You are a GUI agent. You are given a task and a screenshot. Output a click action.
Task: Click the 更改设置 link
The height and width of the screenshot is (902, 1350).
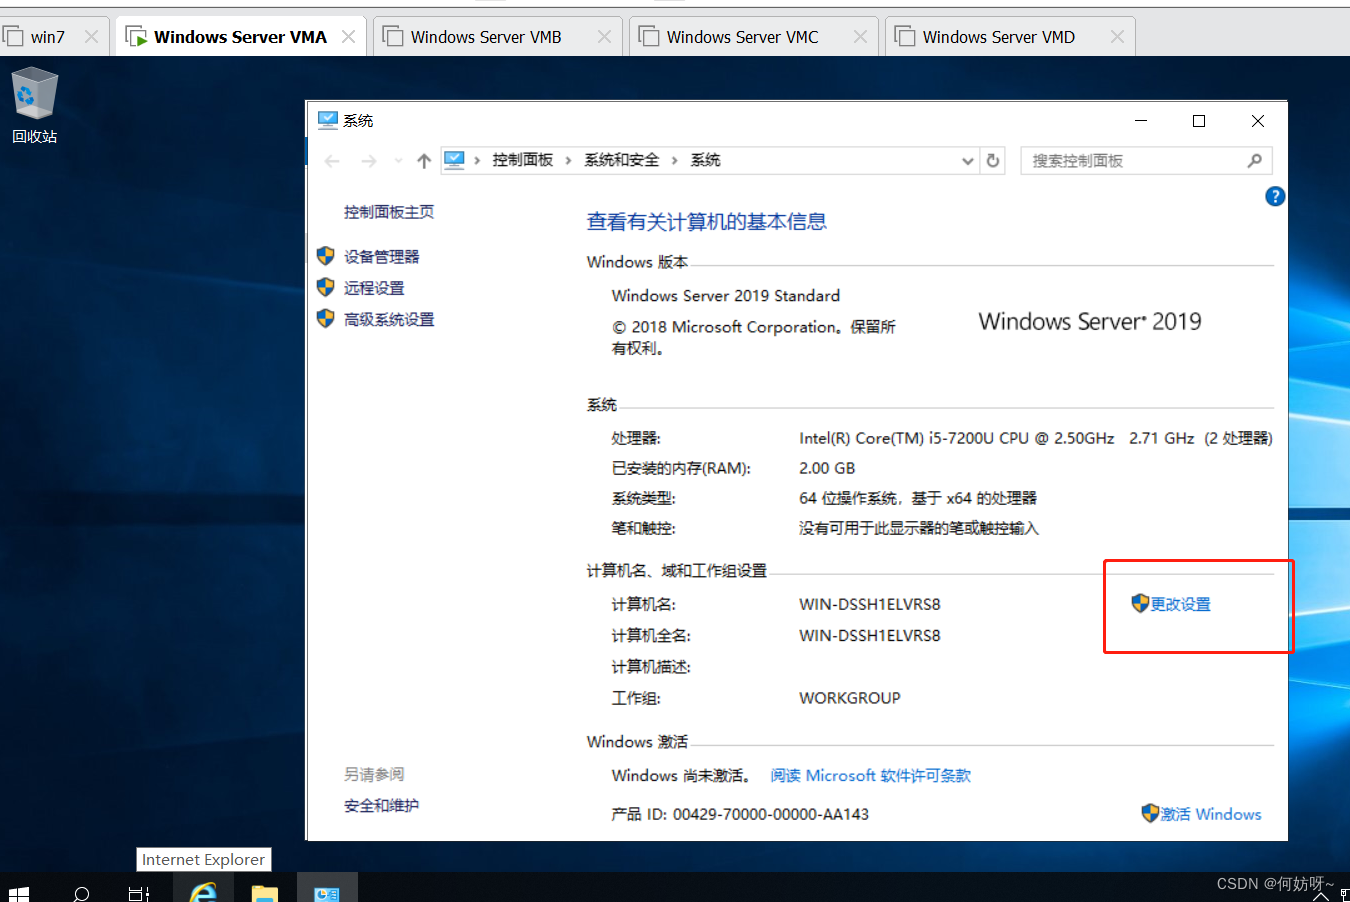[1180, 604]
